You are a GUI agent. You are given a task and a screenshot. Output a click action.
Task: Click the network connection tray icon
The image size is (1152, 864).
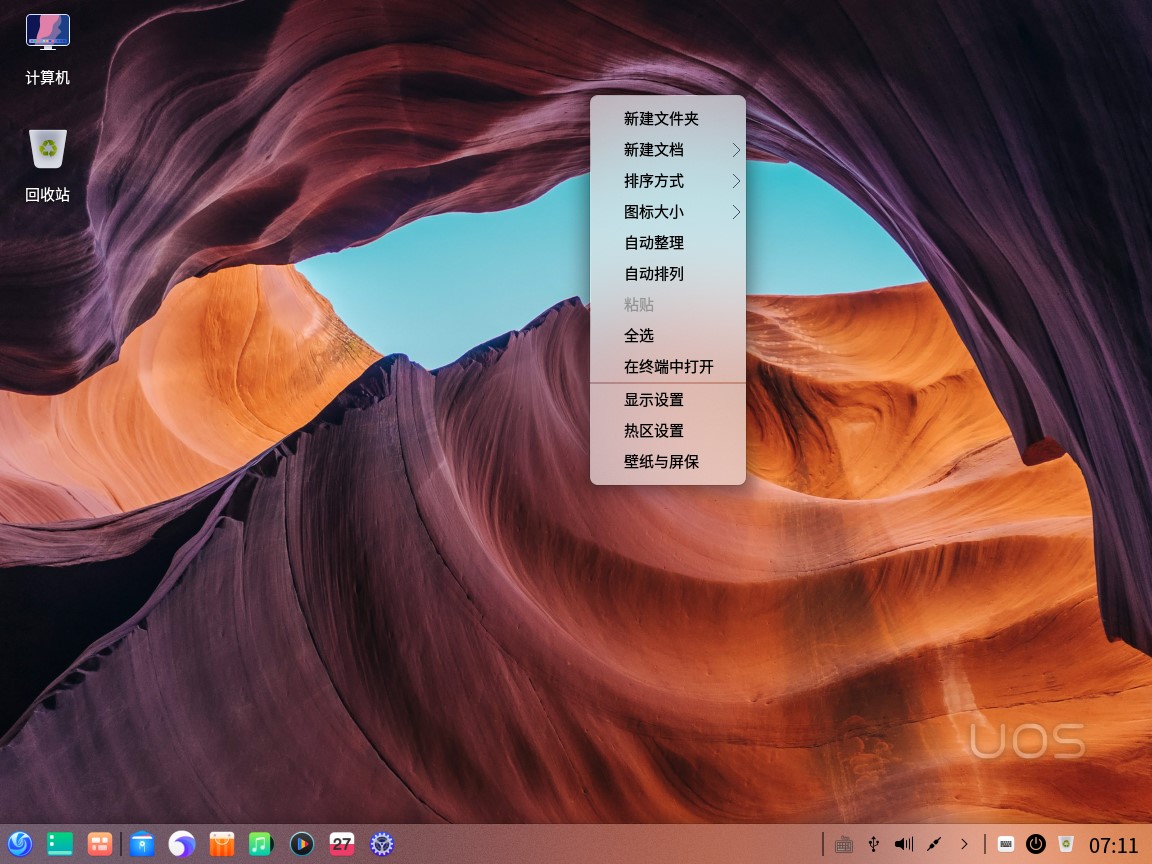(934, 844)
